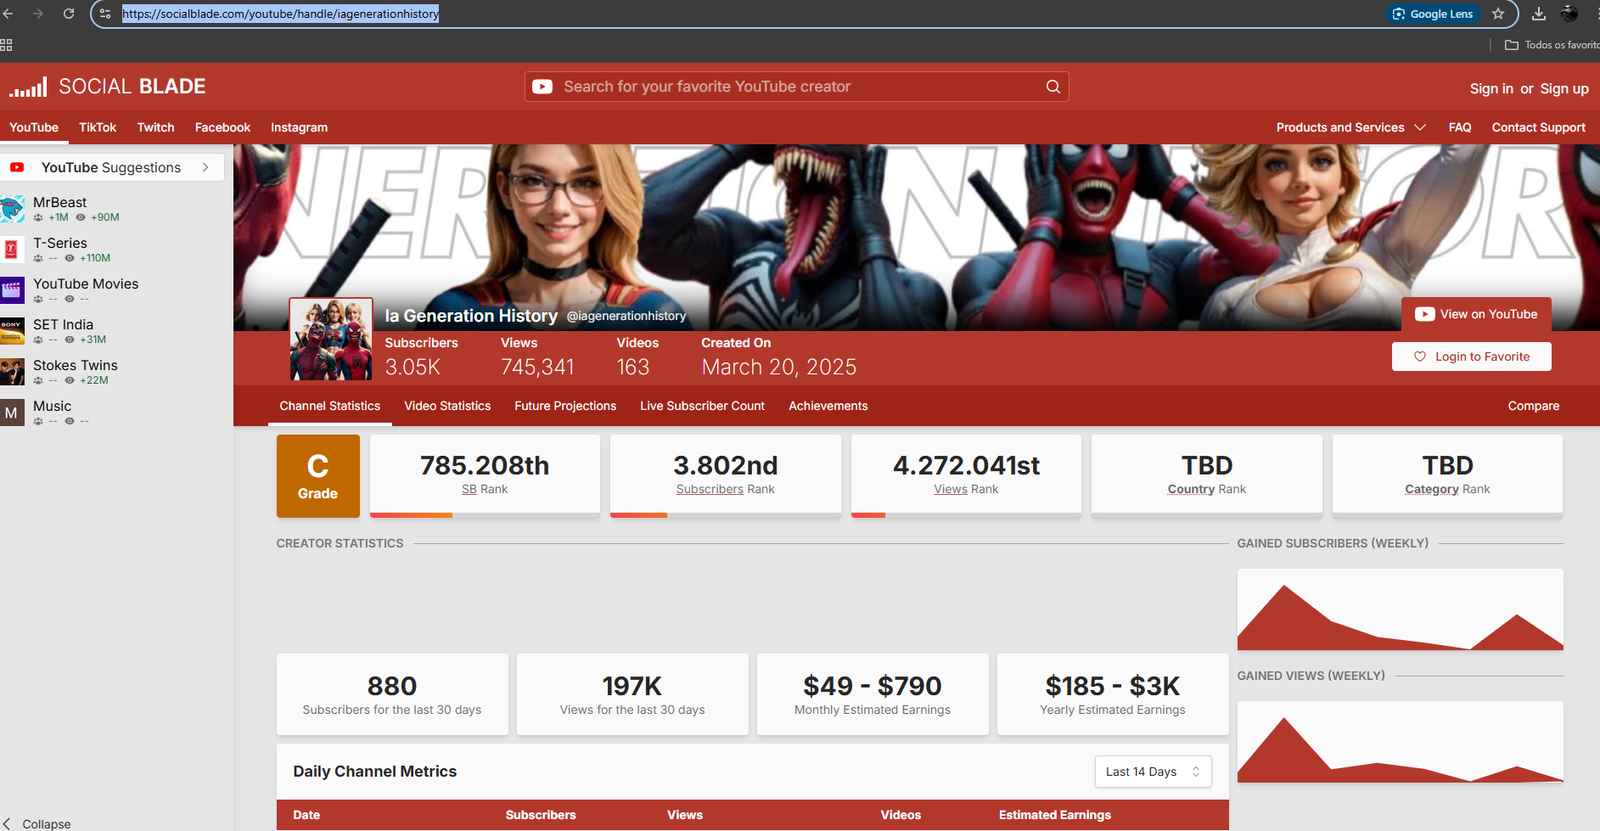Screen dimensions: 1600x831
Task: Click the browser back arrow
Action: [8, 14]
